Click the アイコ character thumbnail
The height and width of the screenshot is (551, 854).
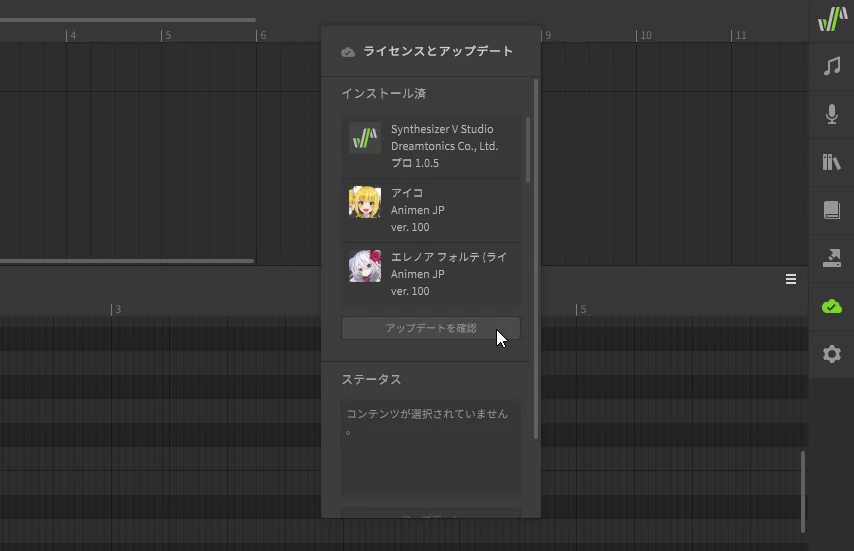point(365,202)
